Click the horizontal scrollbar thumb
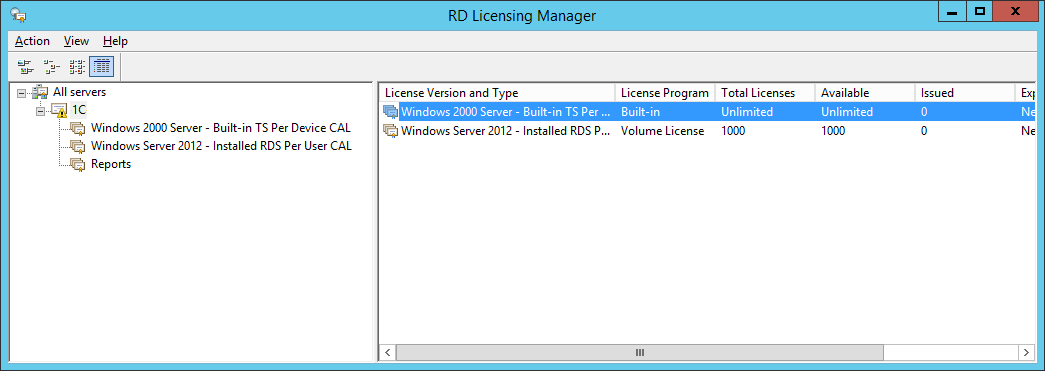This screenshot has height=371, width=1045. pos(640,352)
